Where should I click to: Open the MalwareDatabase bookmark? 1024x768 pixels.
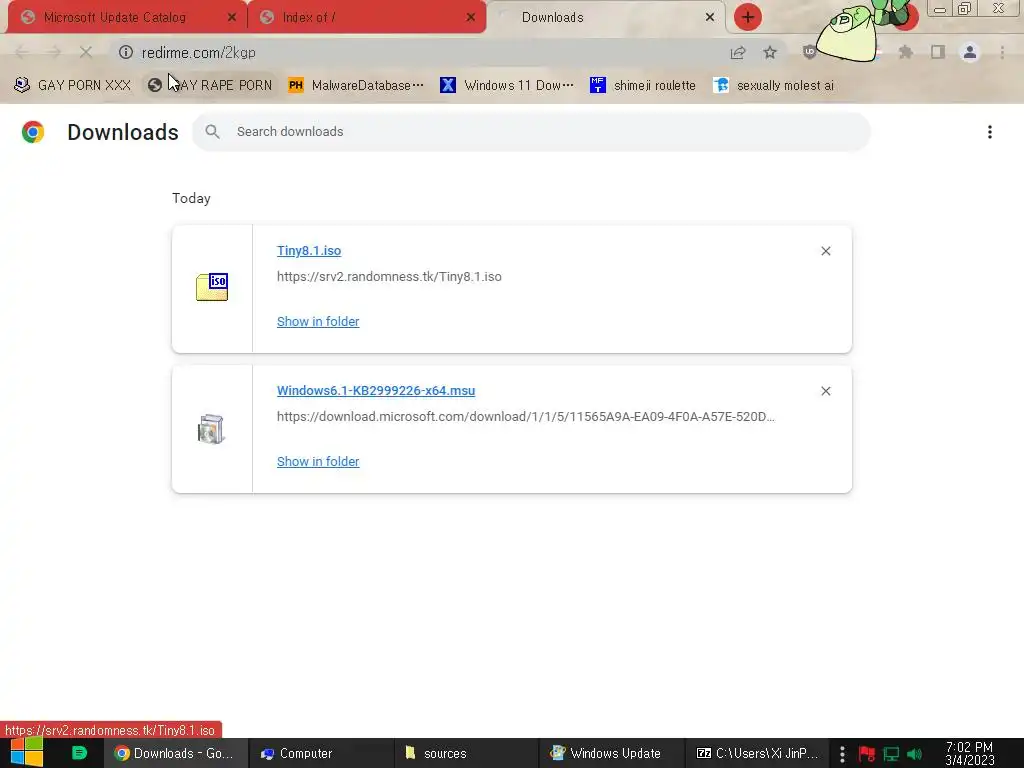point(357,86)
